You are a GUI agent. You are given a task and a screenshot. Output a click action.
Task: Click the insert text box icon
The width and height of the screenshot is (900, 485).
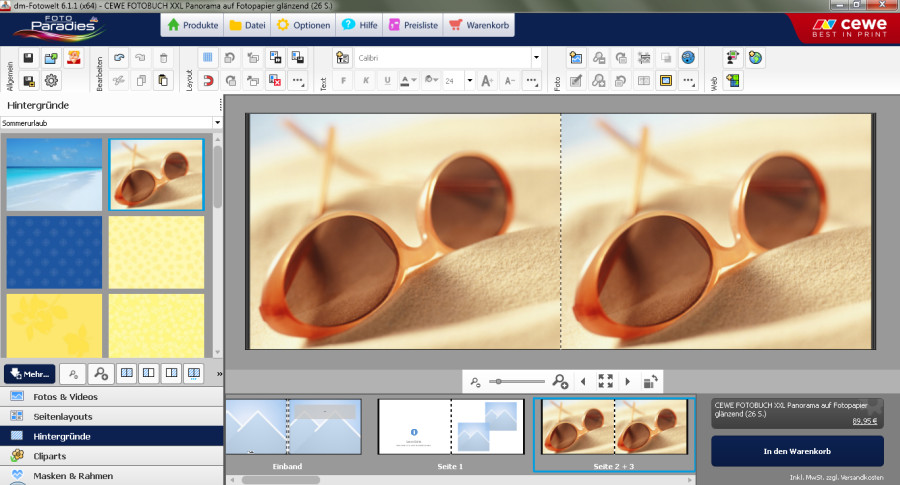pos(342,59)
